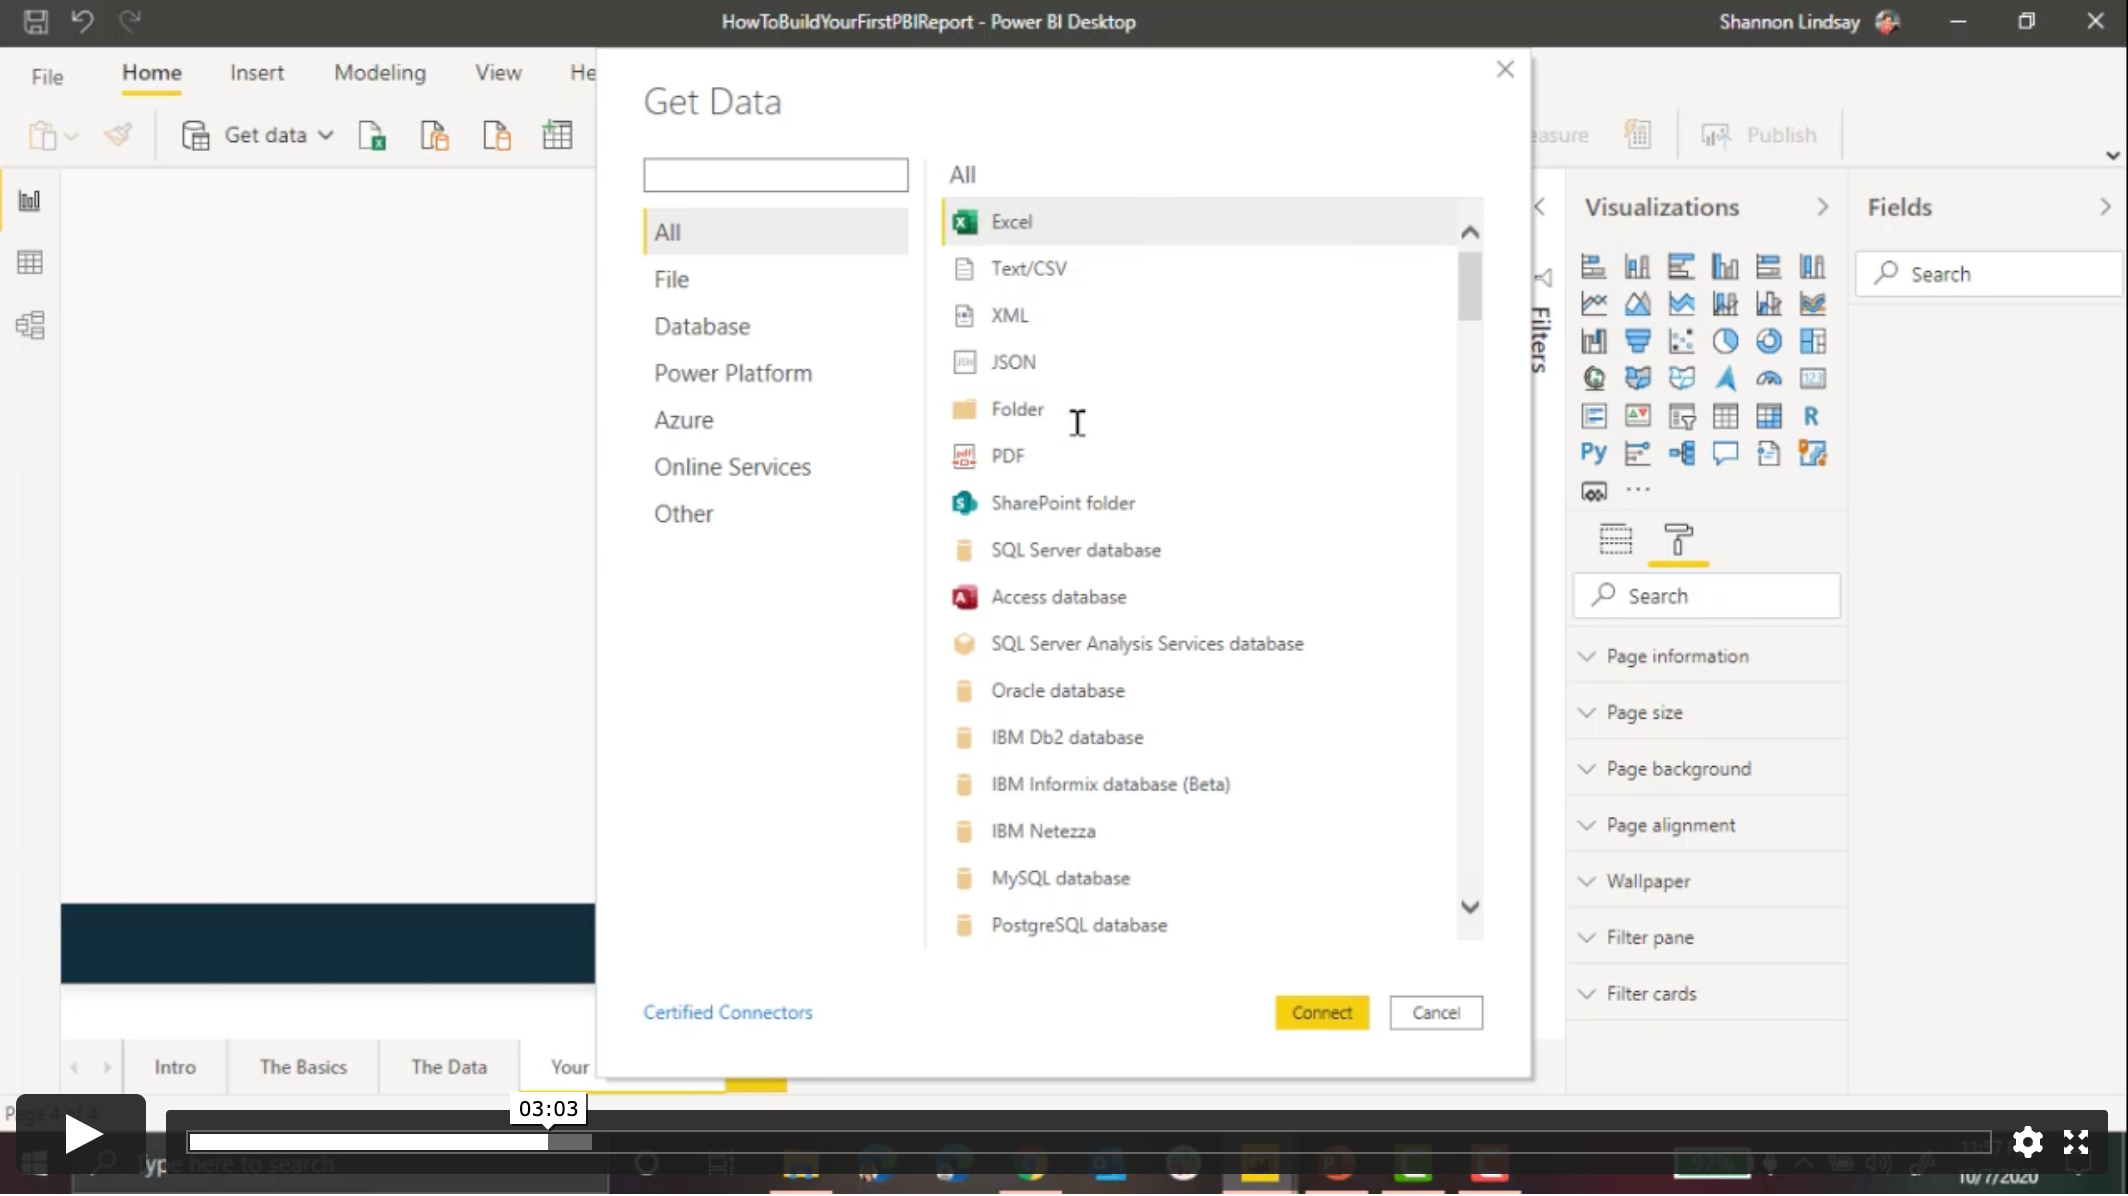Expand the Page background section
The width and height of the screenshot is (2128, 1196).
click(1706, 769)
